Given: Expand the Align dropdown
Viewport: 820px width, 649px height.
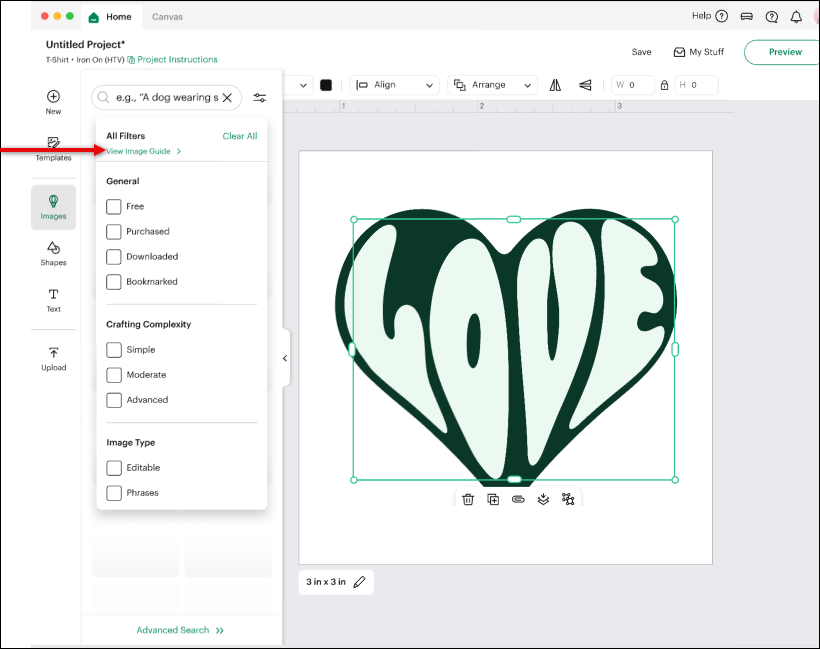Looking at the screenshot, I should pos(394,85).
